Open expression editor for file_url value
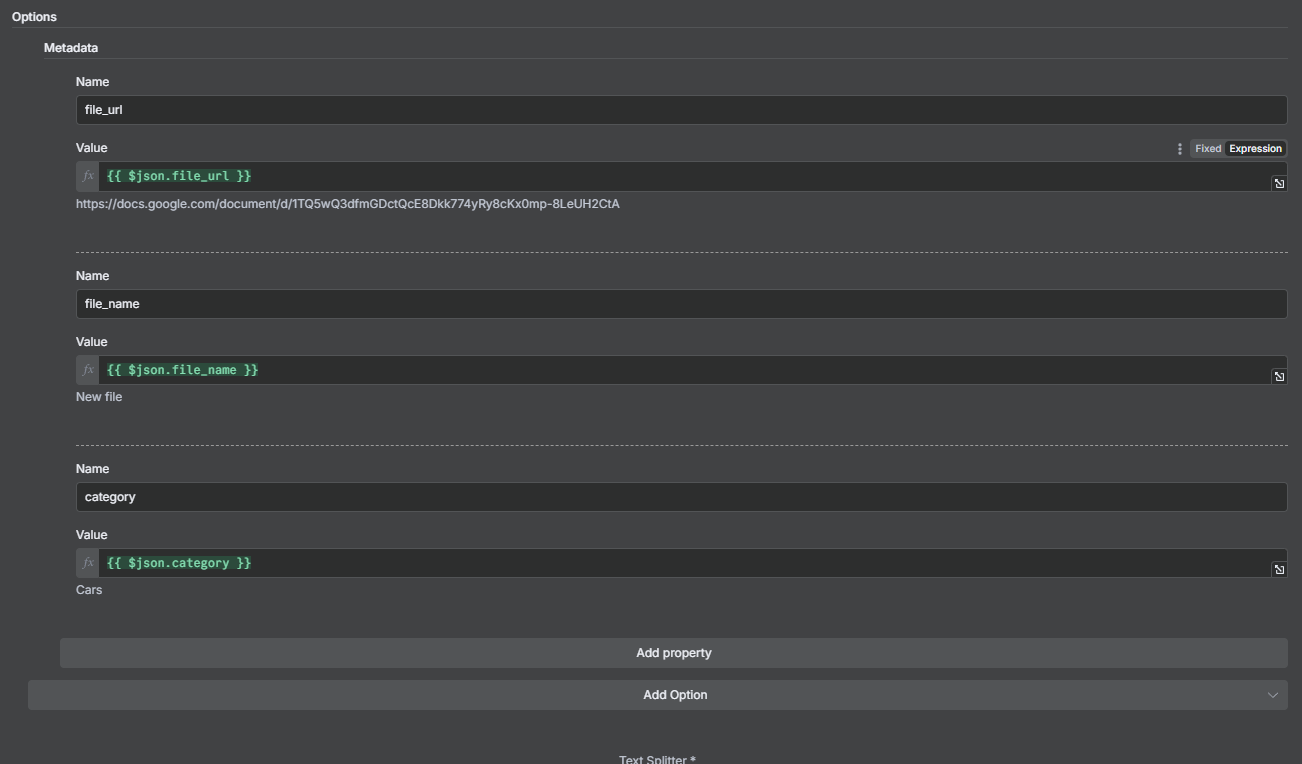The height and width of the screenshot is (764, 1302). click(1278, 183)
